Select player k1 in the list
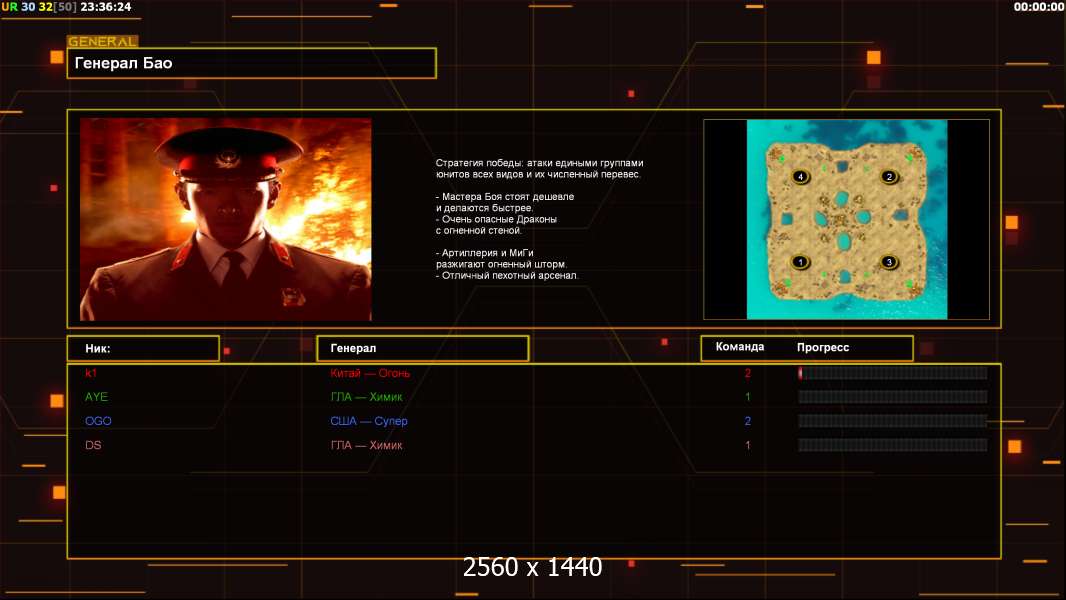The height and width of the screenshot is (600, 1066). tap(91, 373)
